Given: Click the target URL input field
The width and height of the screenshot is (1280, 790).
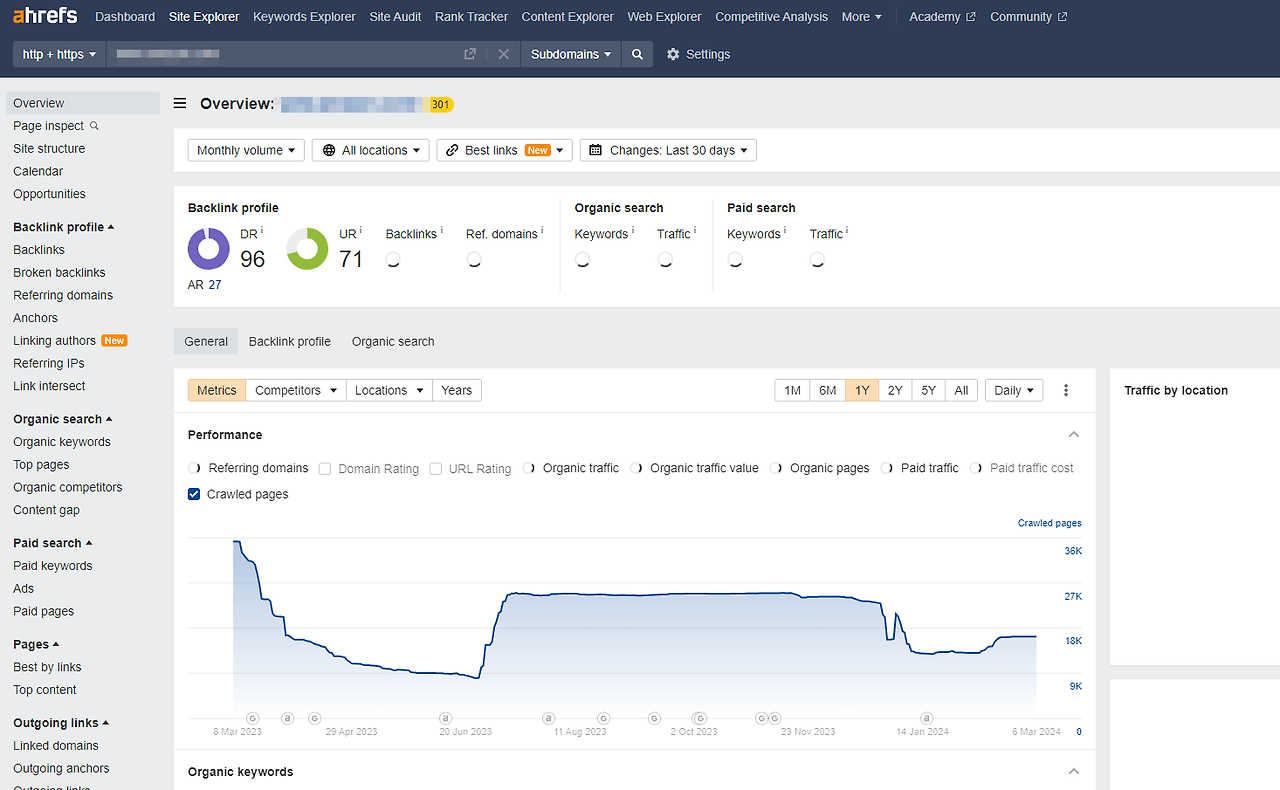Looking at the screenshot, I should [280, 54].
